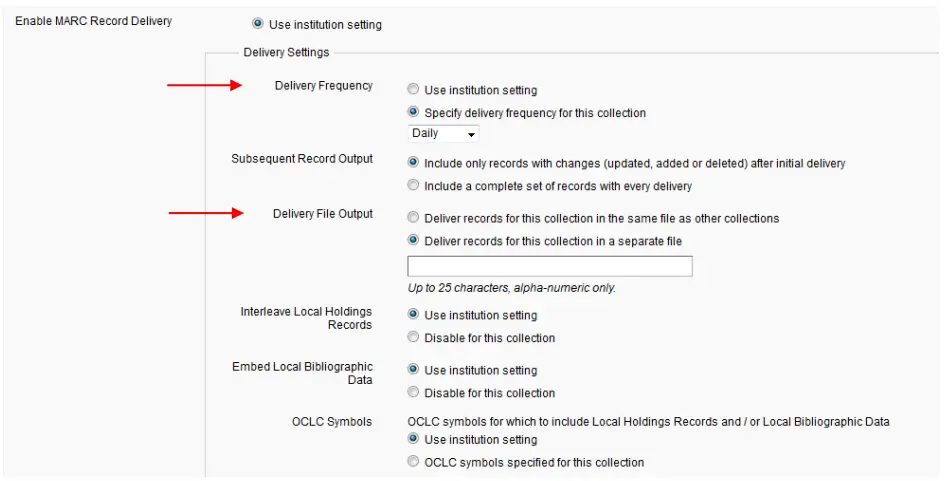
Task: Select Use institution setting for Interleave Local Holdings
Action: pyautogui.click(x=414, y=315)
